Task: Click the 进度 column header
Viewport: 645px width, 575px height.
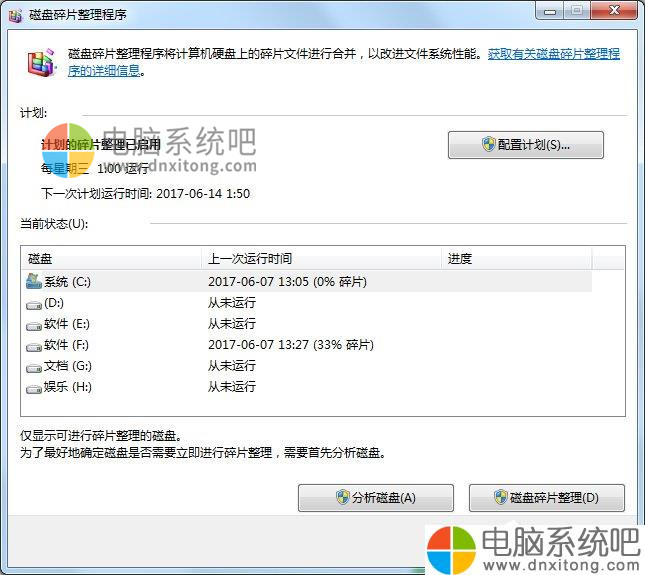Action: [515, 259]
